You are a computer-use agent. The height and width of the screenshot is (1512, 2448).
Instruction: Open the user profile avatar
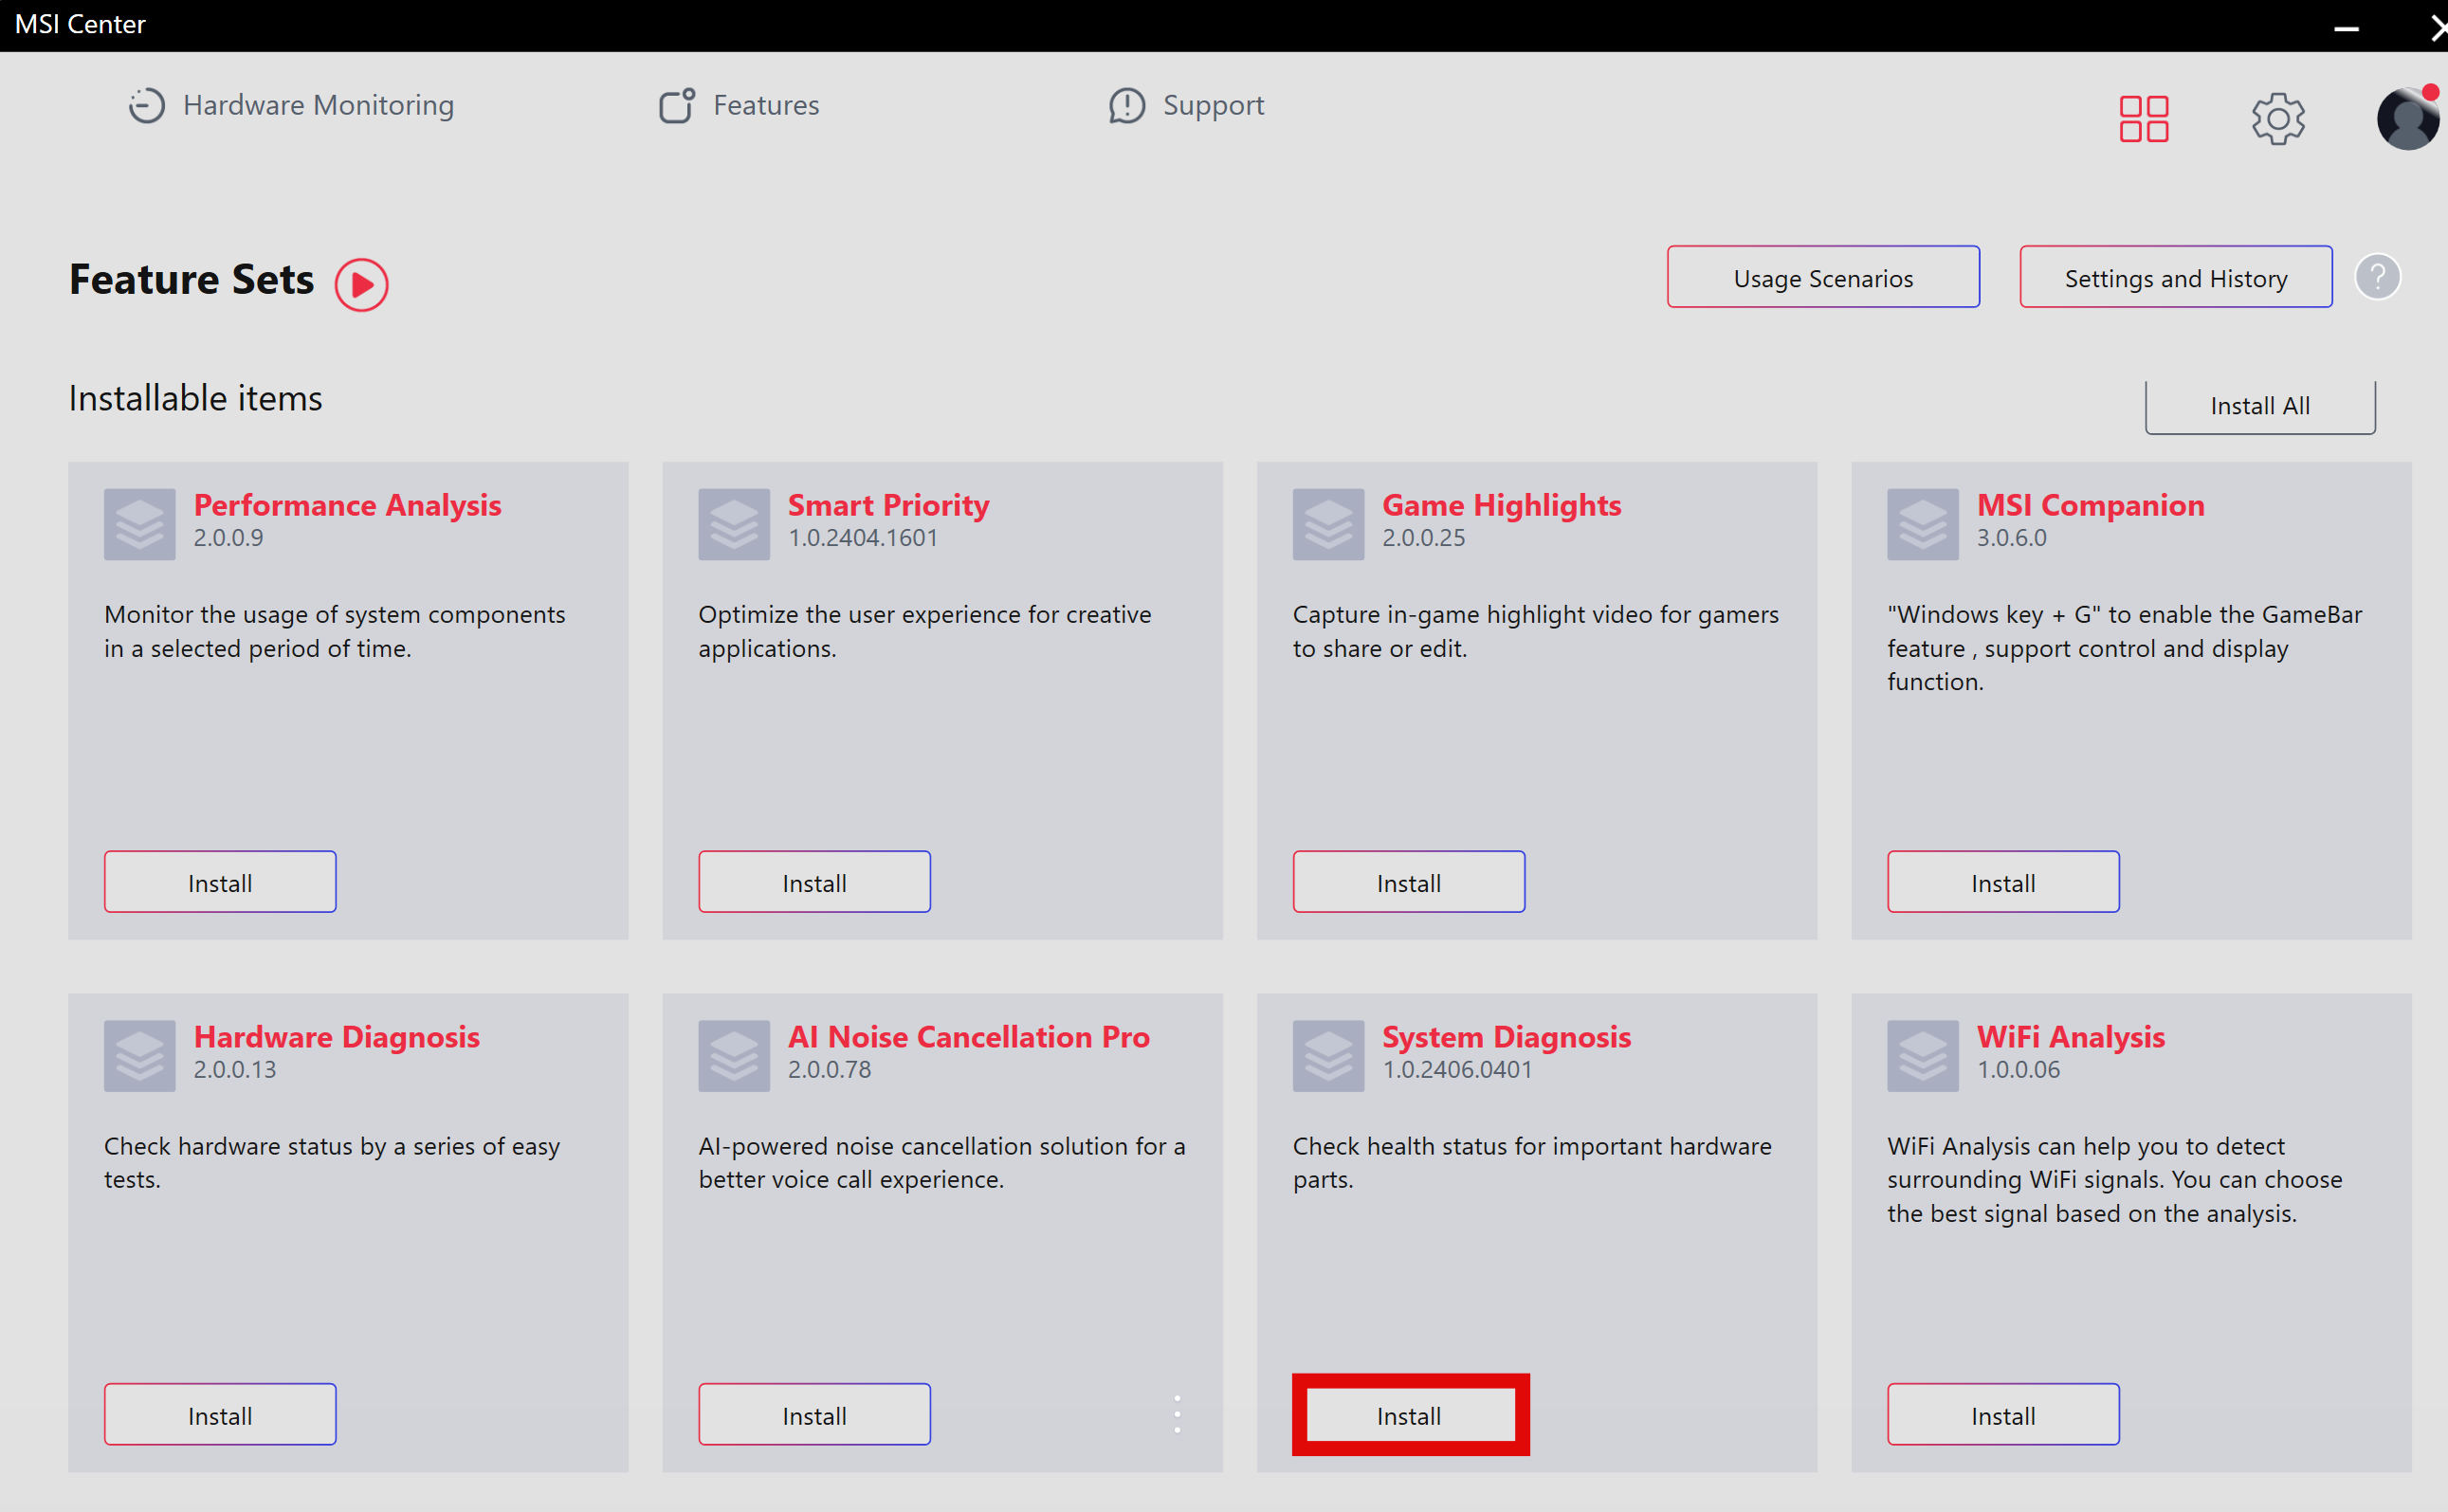point(2408,119)
